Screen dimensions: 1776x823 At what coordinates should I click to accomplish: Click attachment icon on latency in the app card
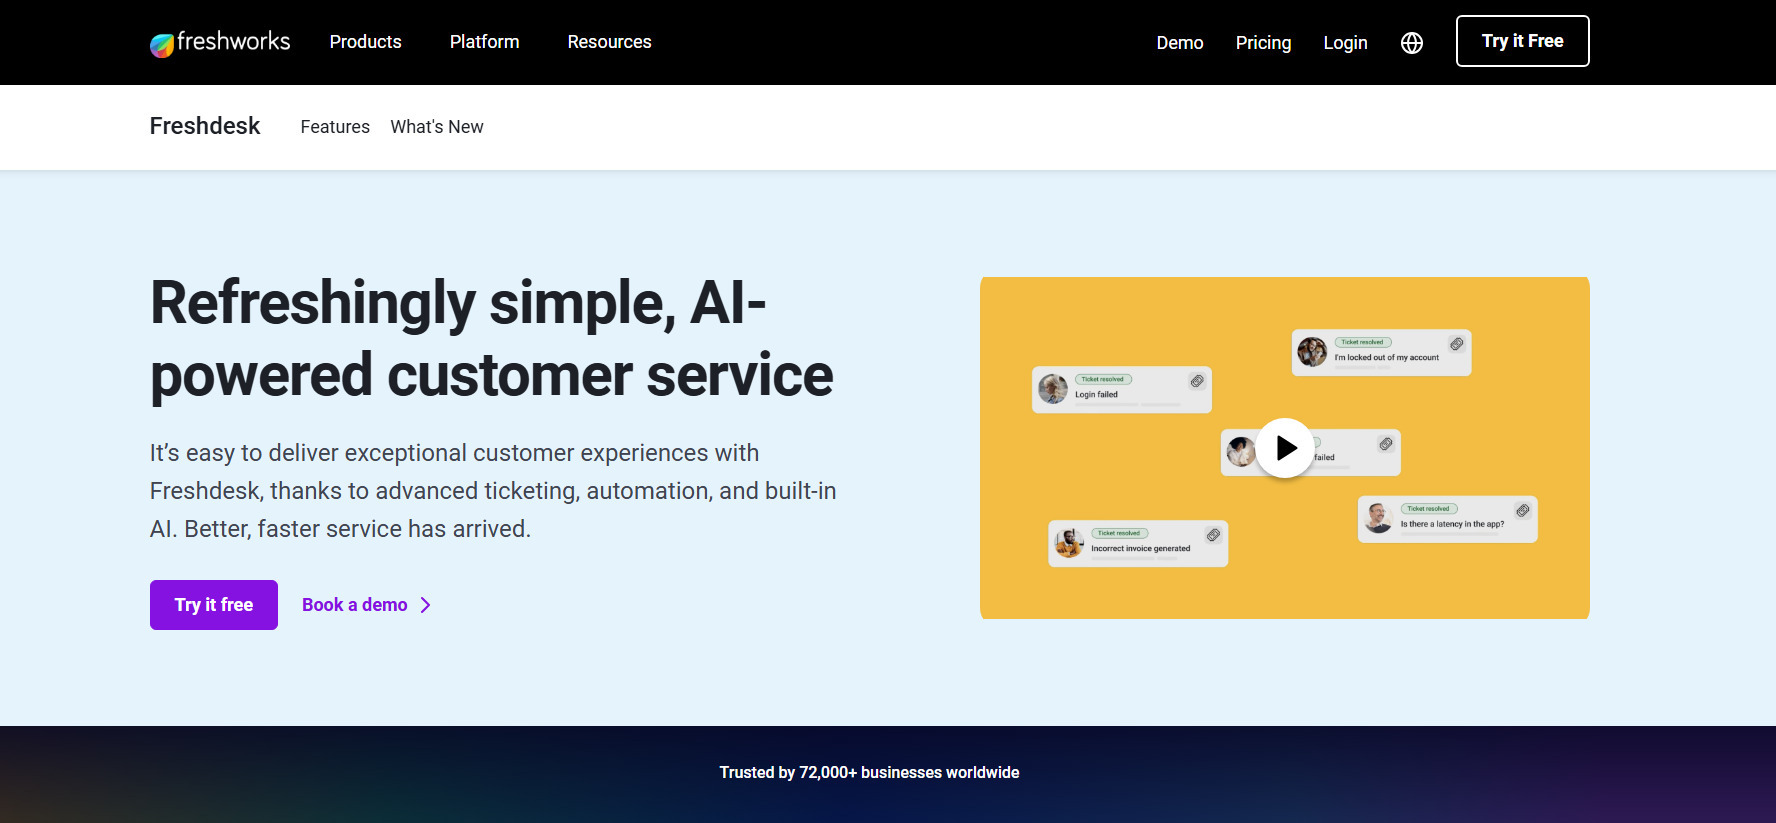1523,511
